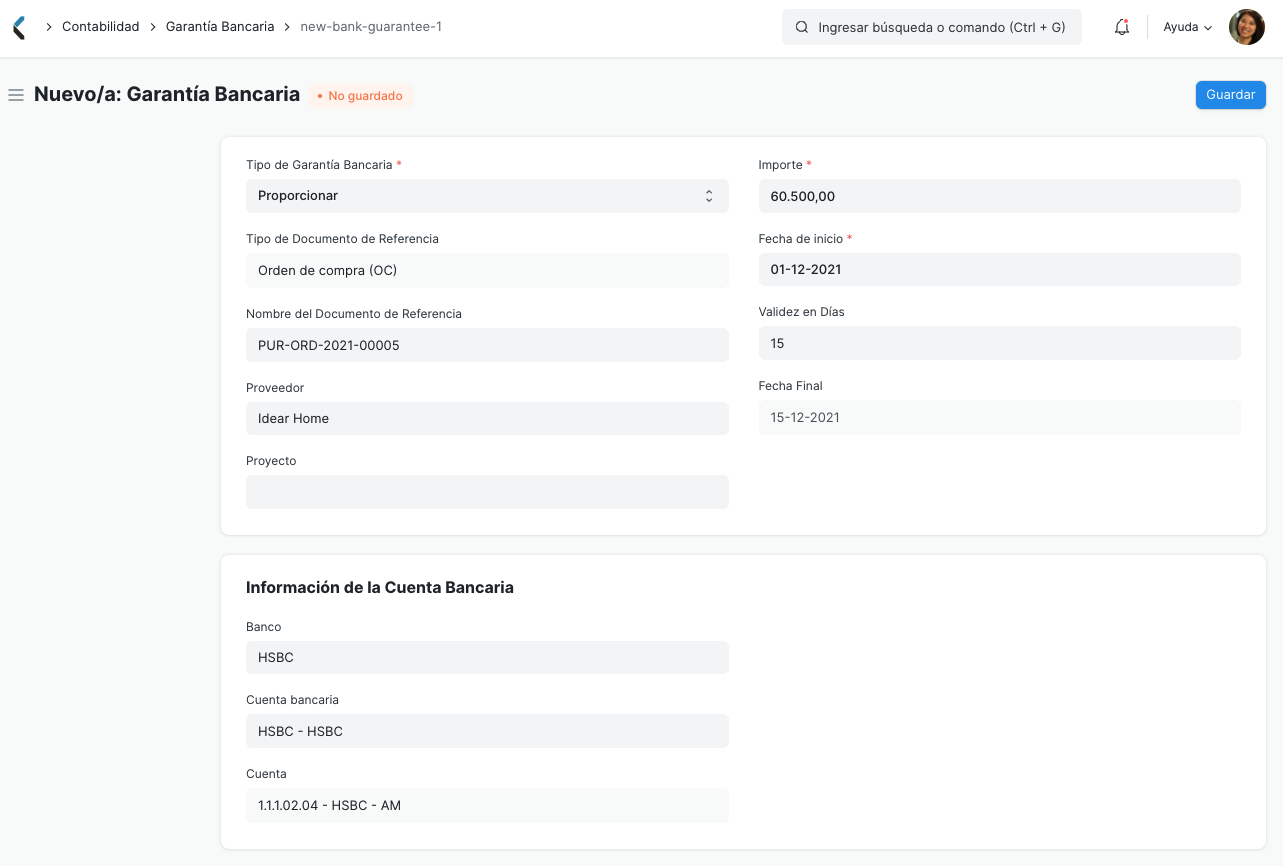
Task: Click the empty Proyecto field
Action: pos(487,492)
